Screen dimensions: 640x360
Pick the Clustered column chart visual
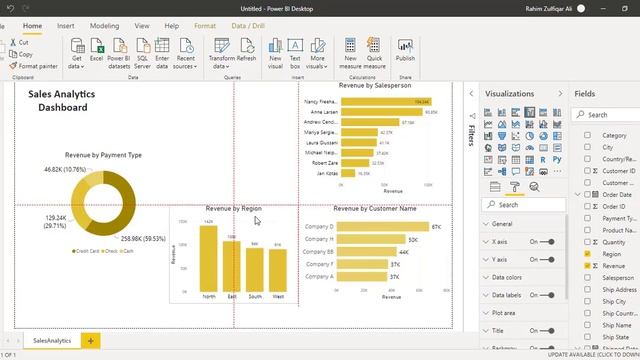pyautogui.click(x=529, y=112)
